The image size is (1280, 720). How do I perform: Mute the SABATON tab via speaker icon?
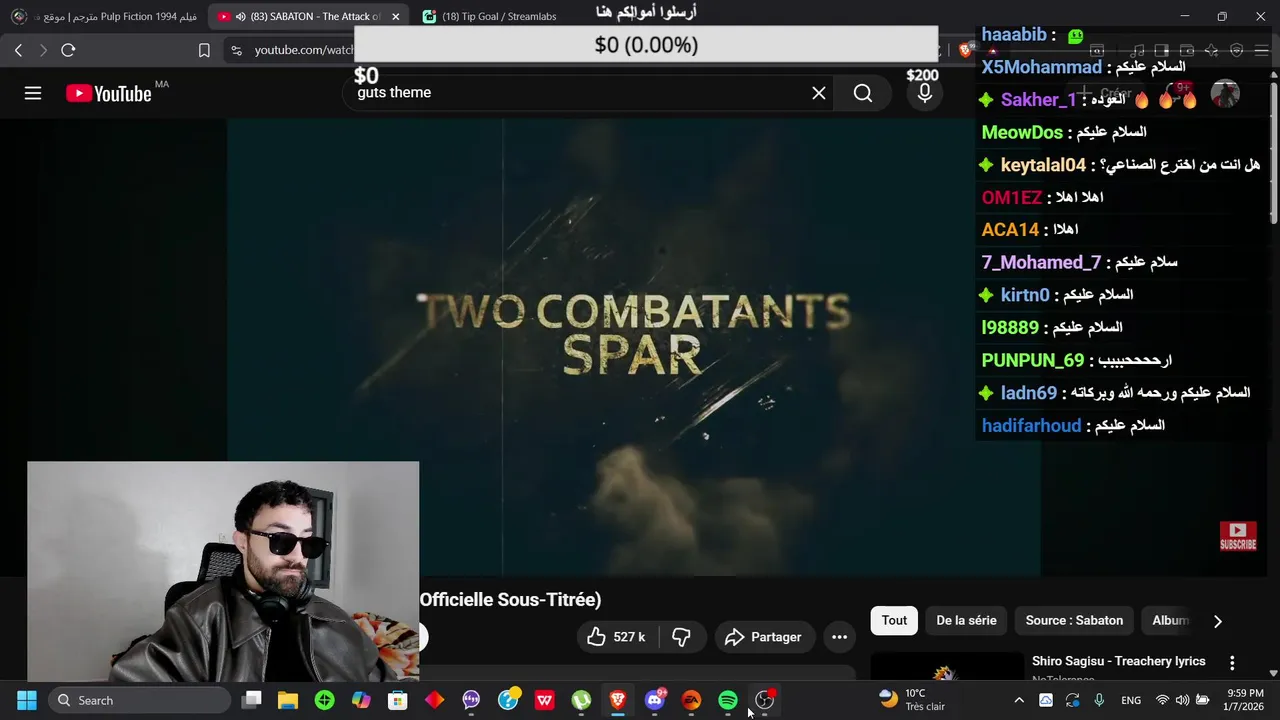coord(240,17)
